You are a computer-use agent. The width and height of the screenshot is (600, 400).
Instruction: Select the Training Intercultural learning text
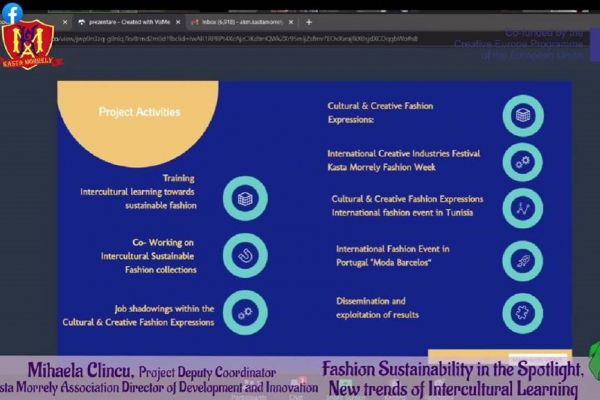click(x=138, y=191)
